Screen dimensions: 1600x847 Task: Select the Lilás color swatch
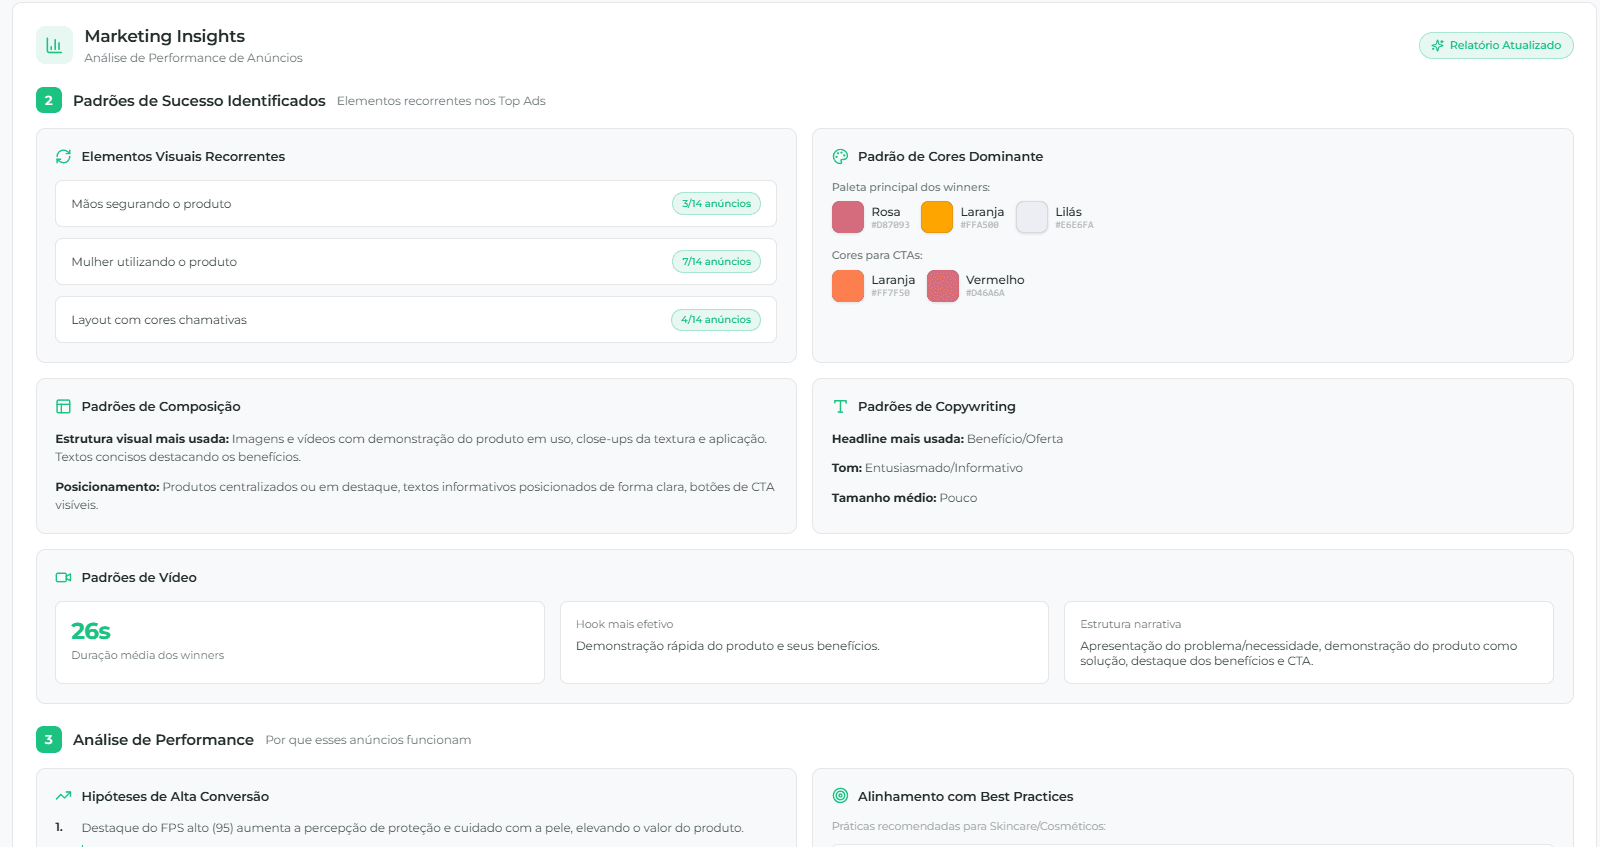coord(1032,217)
